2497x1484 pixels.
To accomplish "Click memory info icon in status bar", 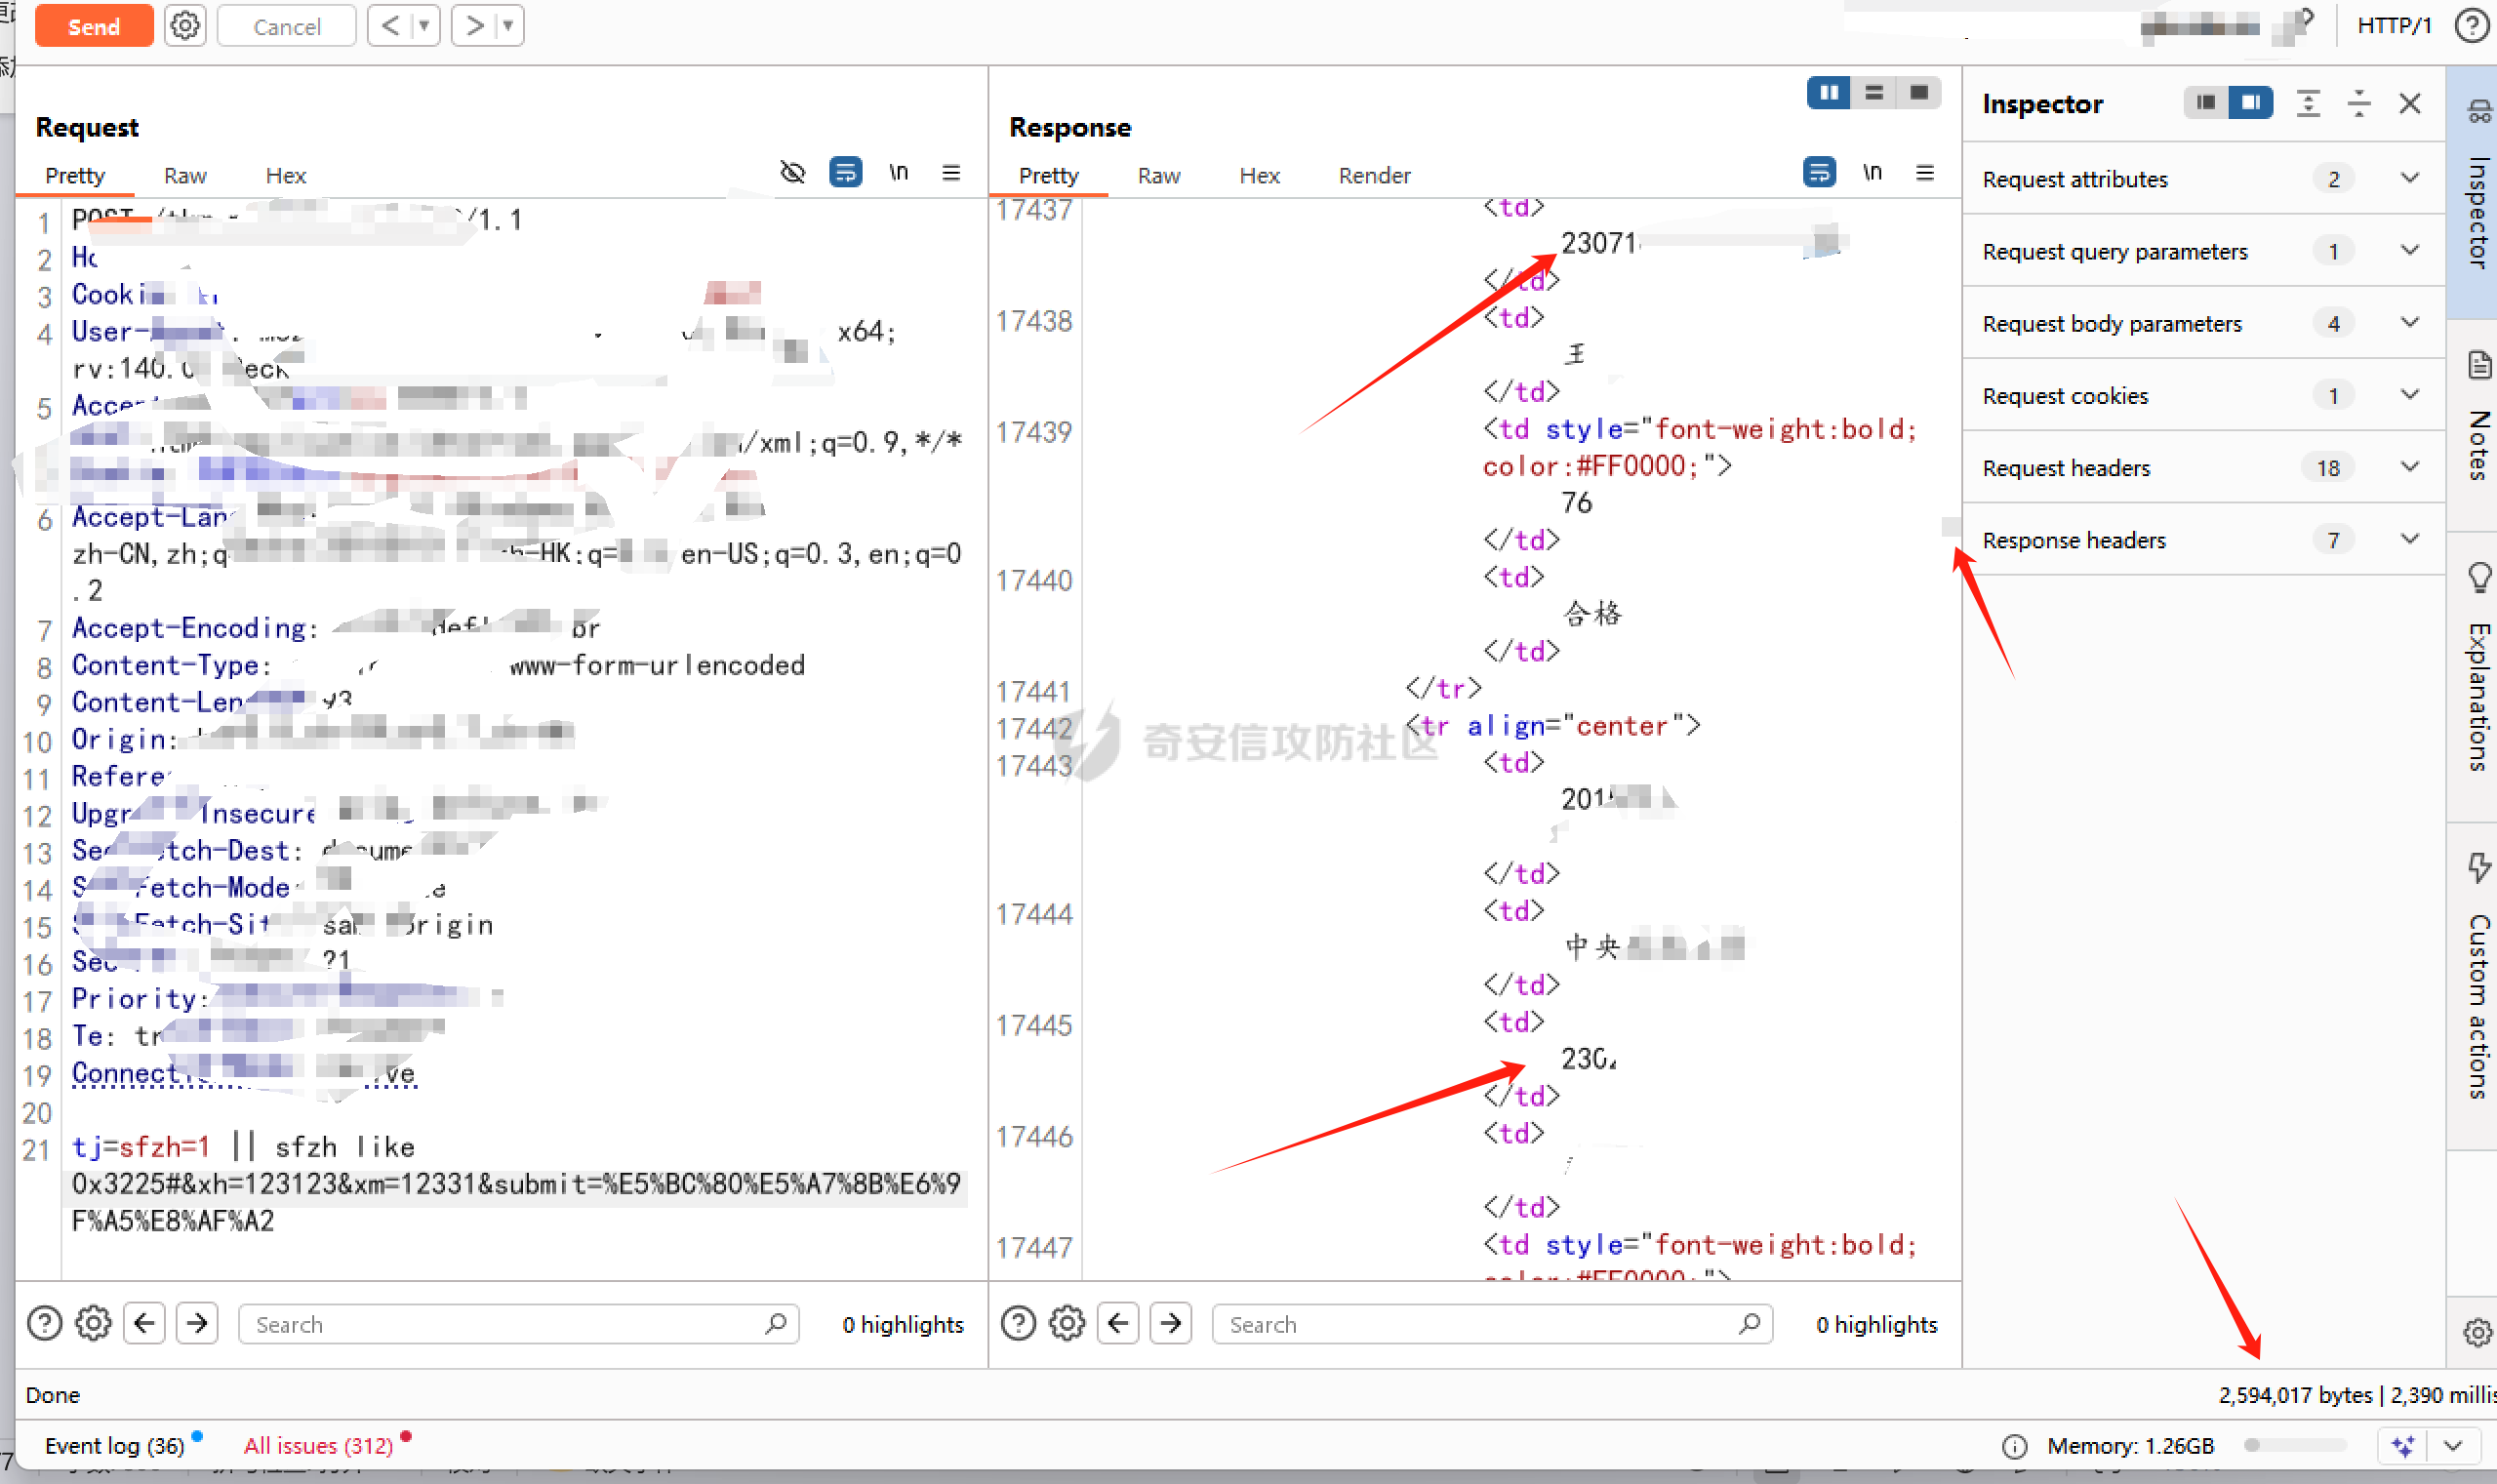I will coord(2015,1446).
